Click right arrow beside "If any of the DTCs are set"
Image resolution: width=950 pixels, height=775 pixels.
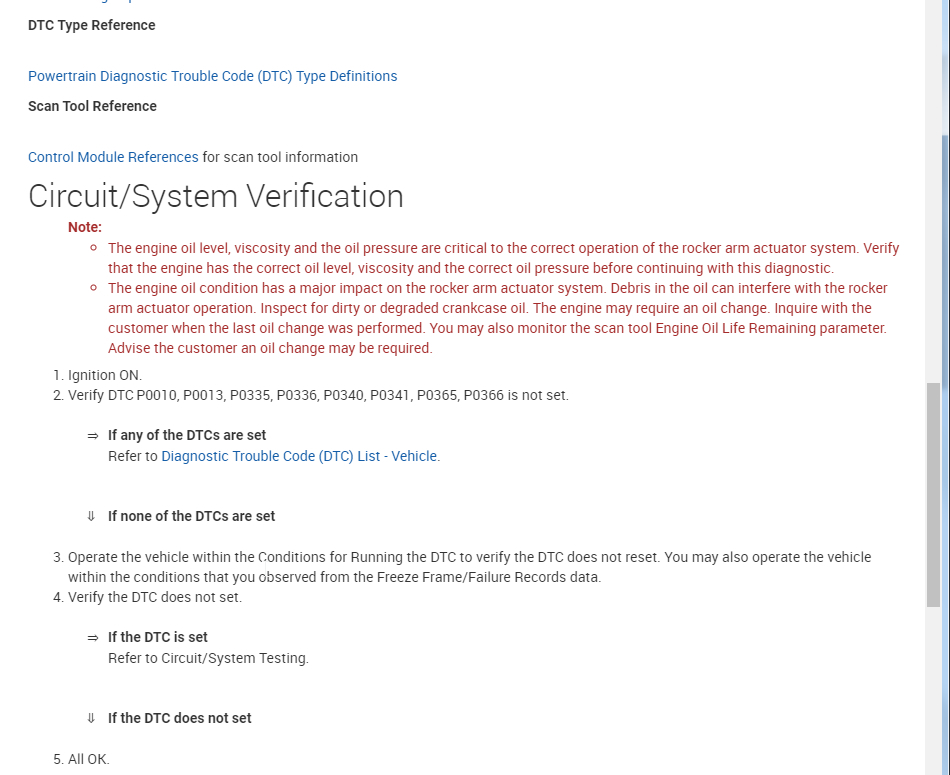pos(92,436)
